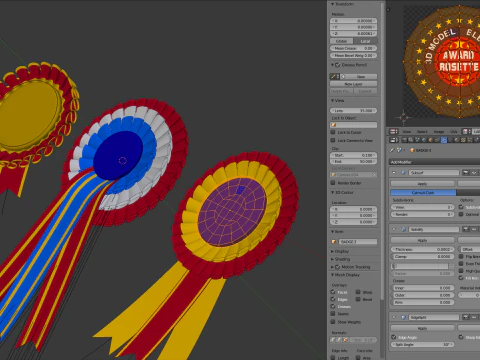Enable the Render Border checkbox
The image size is (480, 360).
(333, 183)
